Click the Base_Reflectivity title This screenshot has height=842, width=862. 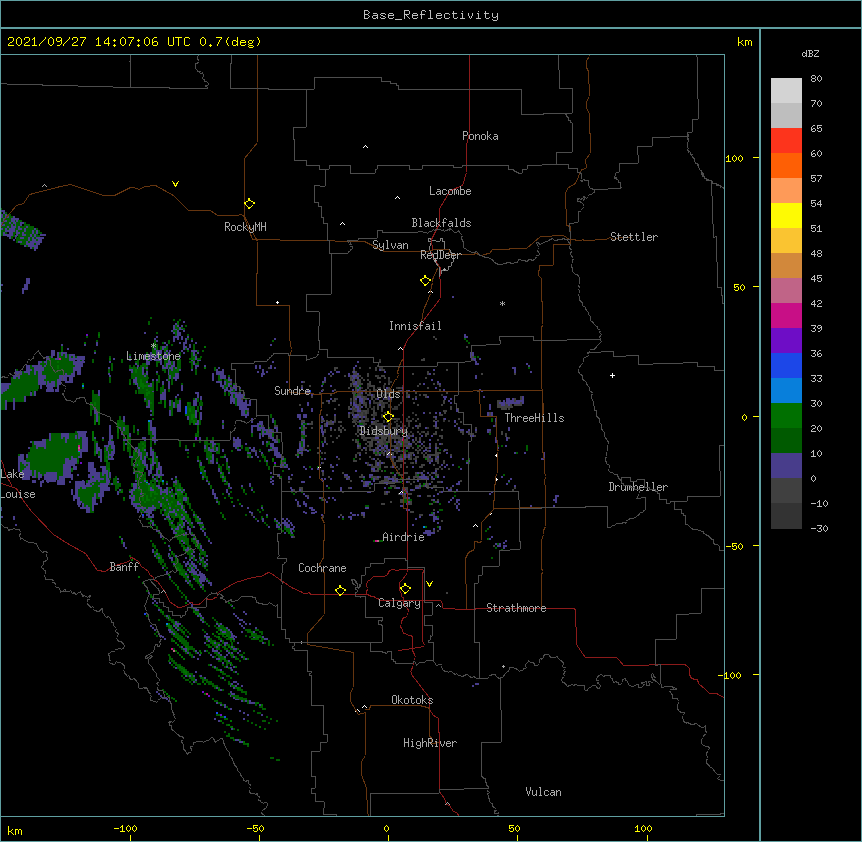[x=431, y=15]
